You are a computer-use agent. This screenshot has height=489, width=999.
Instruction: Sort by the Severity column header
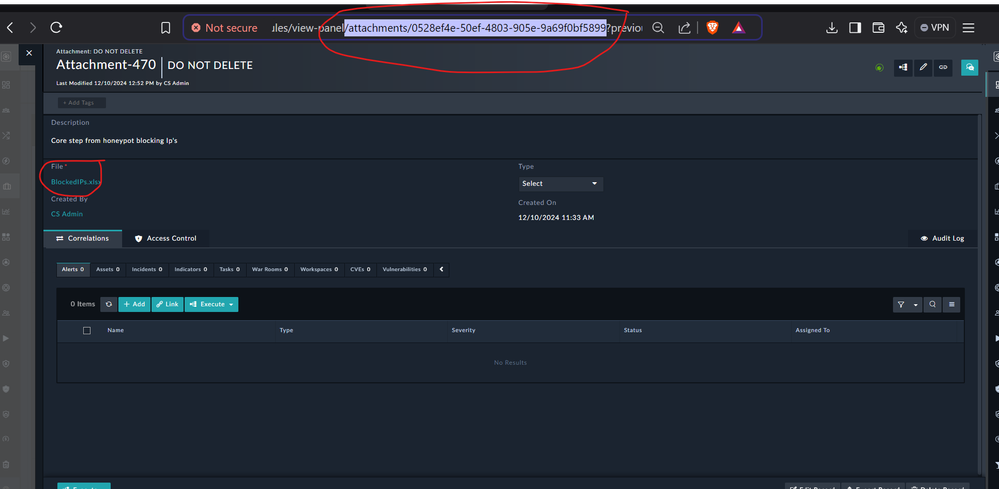click(x=463, y=330)
